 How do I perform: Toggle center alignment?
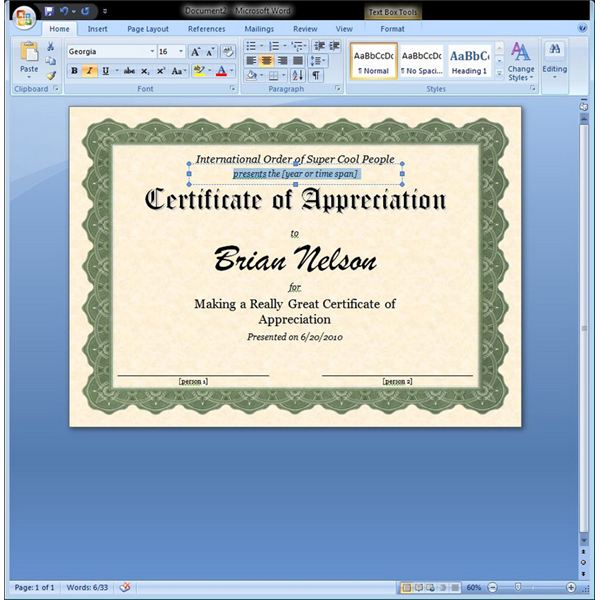[x=266, y=60]
